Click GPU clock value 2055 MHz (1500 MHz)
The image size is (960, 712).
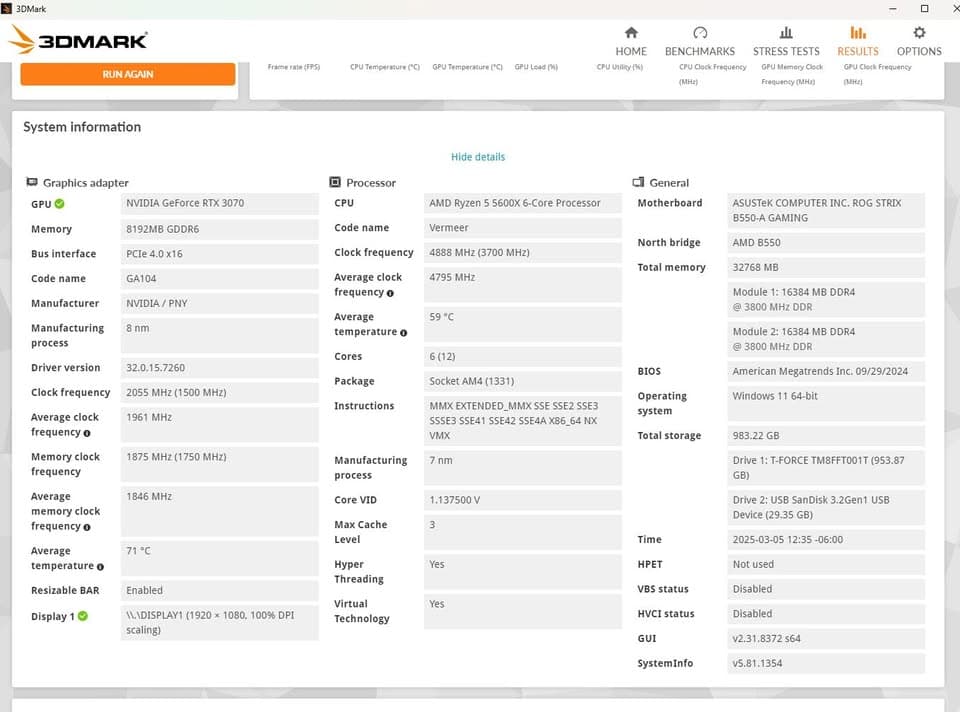220,392
